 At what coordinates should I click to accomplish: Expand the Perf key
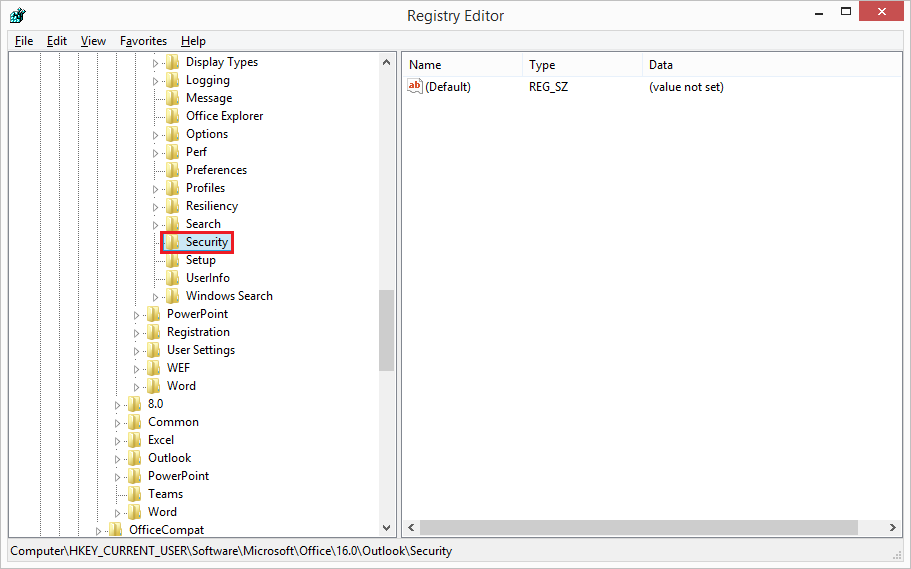pos(155,153)
